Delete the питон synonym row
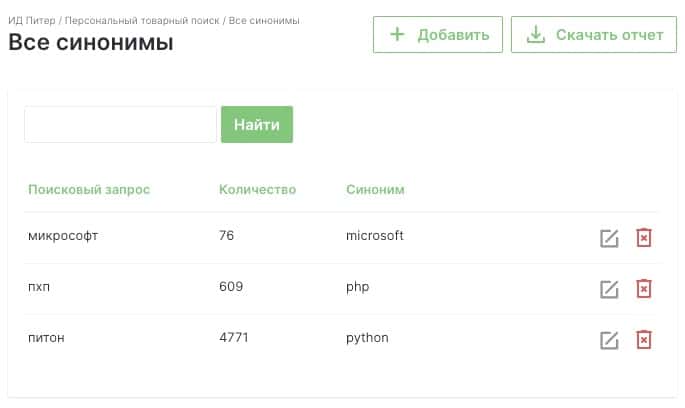The image size is (685, 408). click(x=644, y=340)
